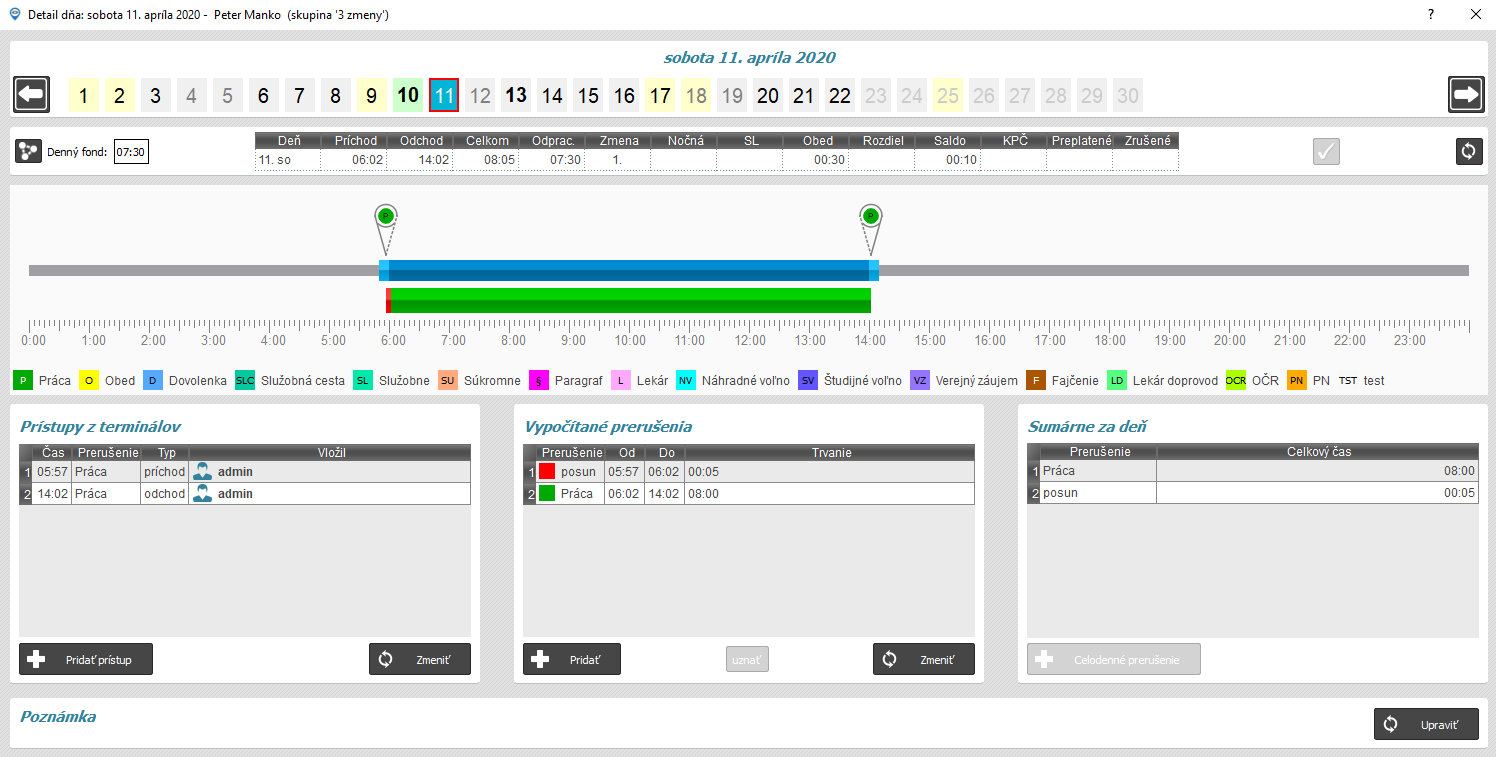
Task: Click the yellow Obed legend icon
Action: [89, 380]
